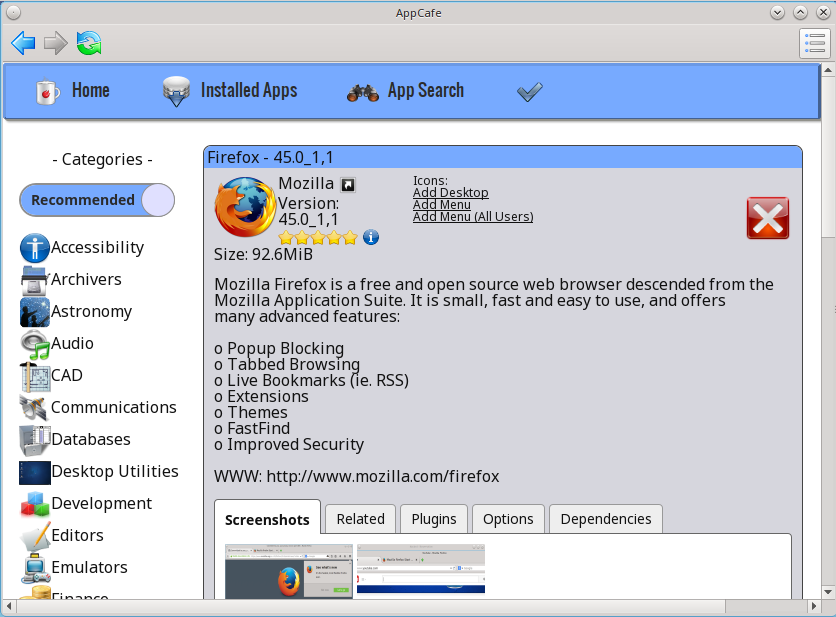Open the Options tab
The height and width of the screenshot is (617, 836).
508,519
